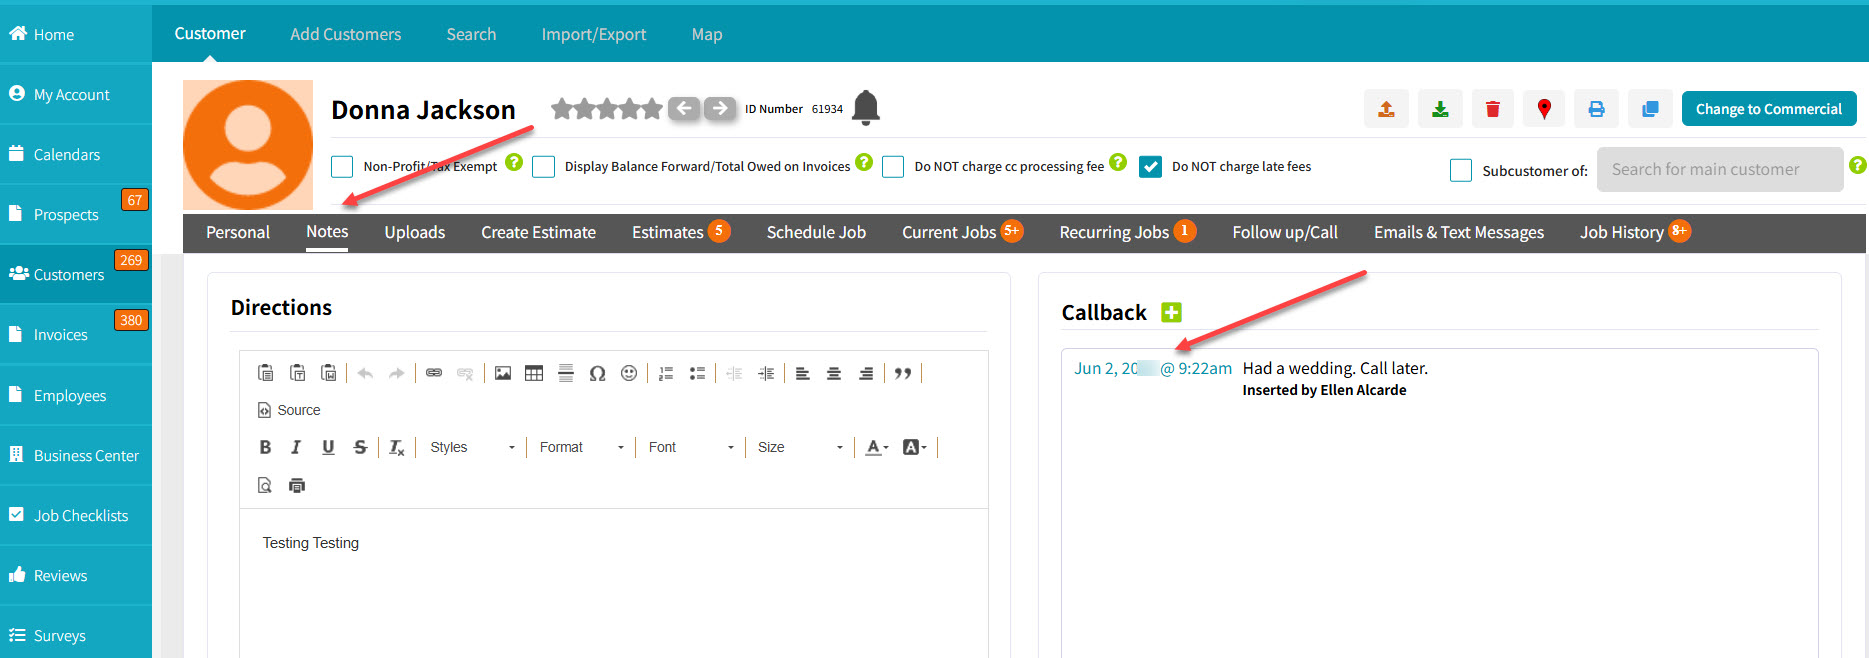Image resolution: width=1869 pixels, height=658 pixels.
Task: Click the Insert Link chain icon
Action: [434, 373]
